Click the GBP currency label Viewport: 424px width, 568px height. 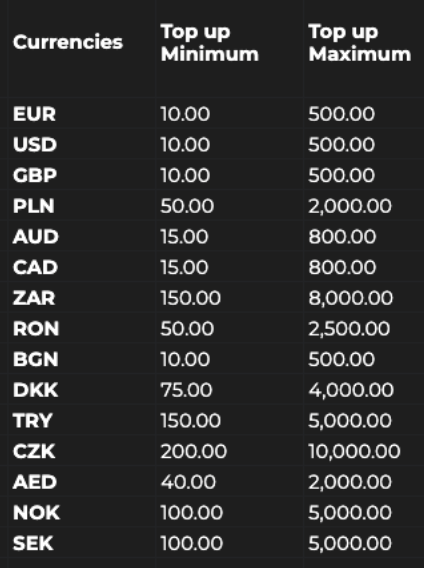tap(35, 175)
